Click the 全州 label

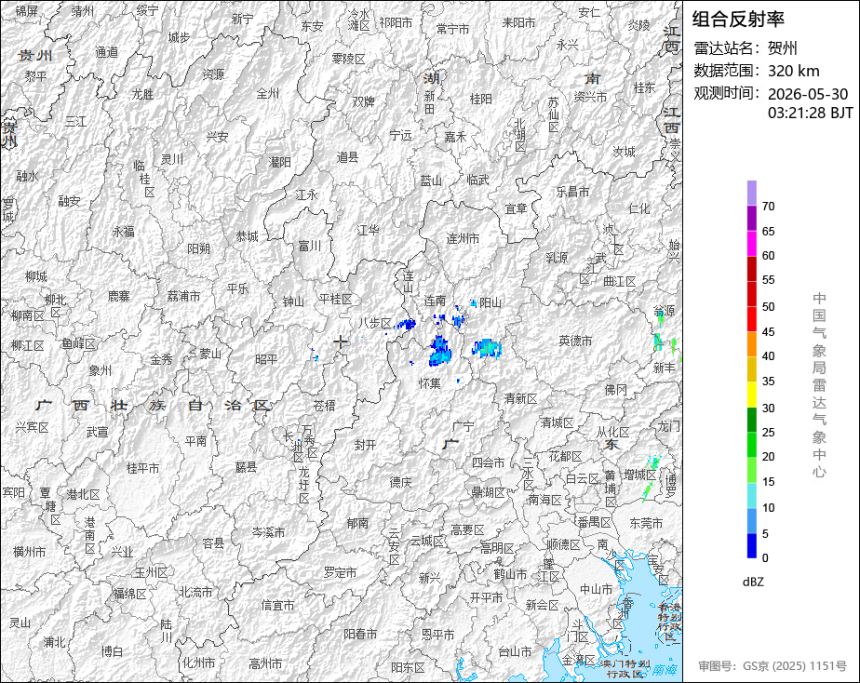(268, 94)
